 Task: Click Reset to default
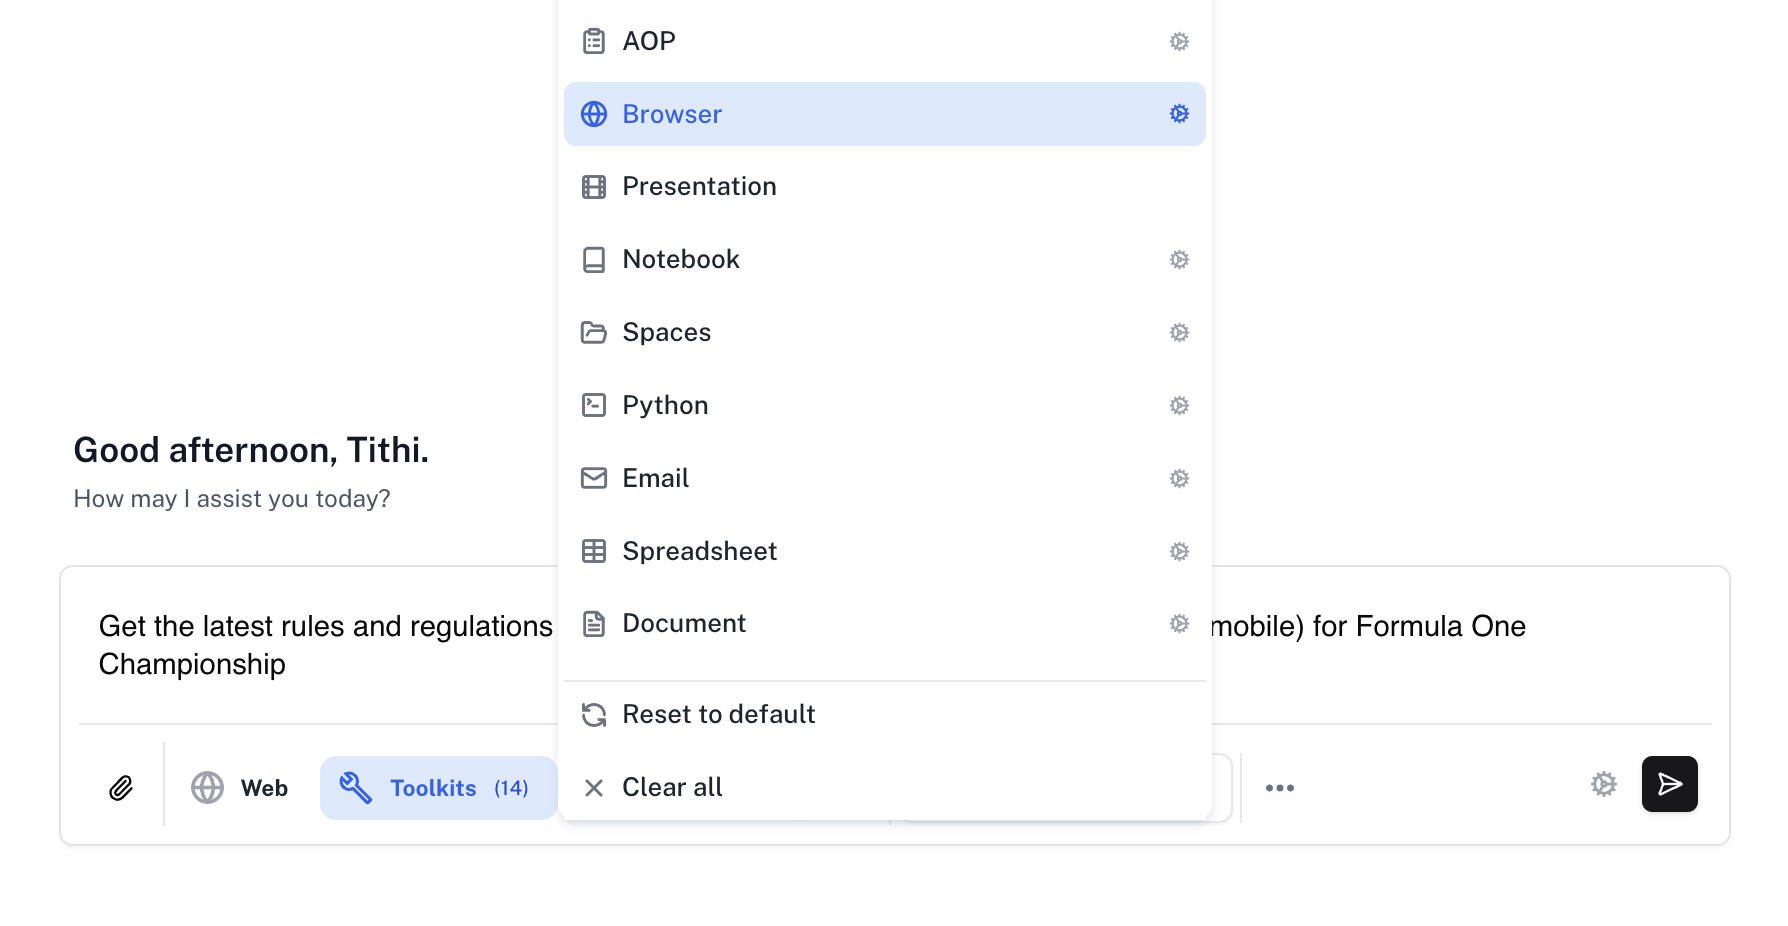718,714
